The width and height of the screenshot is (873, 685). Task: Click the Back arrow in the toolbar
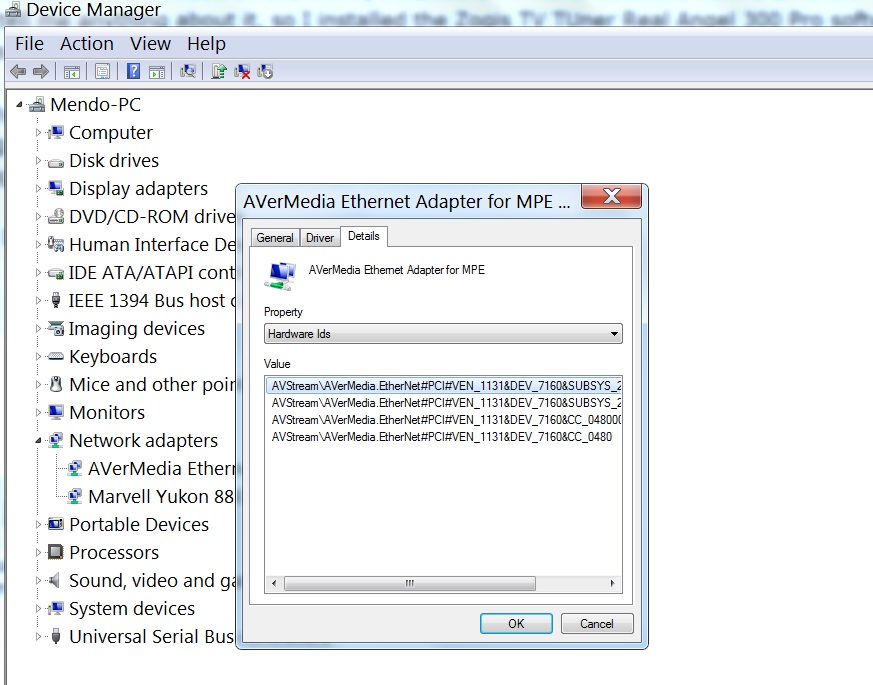click(x=18, y=71)
